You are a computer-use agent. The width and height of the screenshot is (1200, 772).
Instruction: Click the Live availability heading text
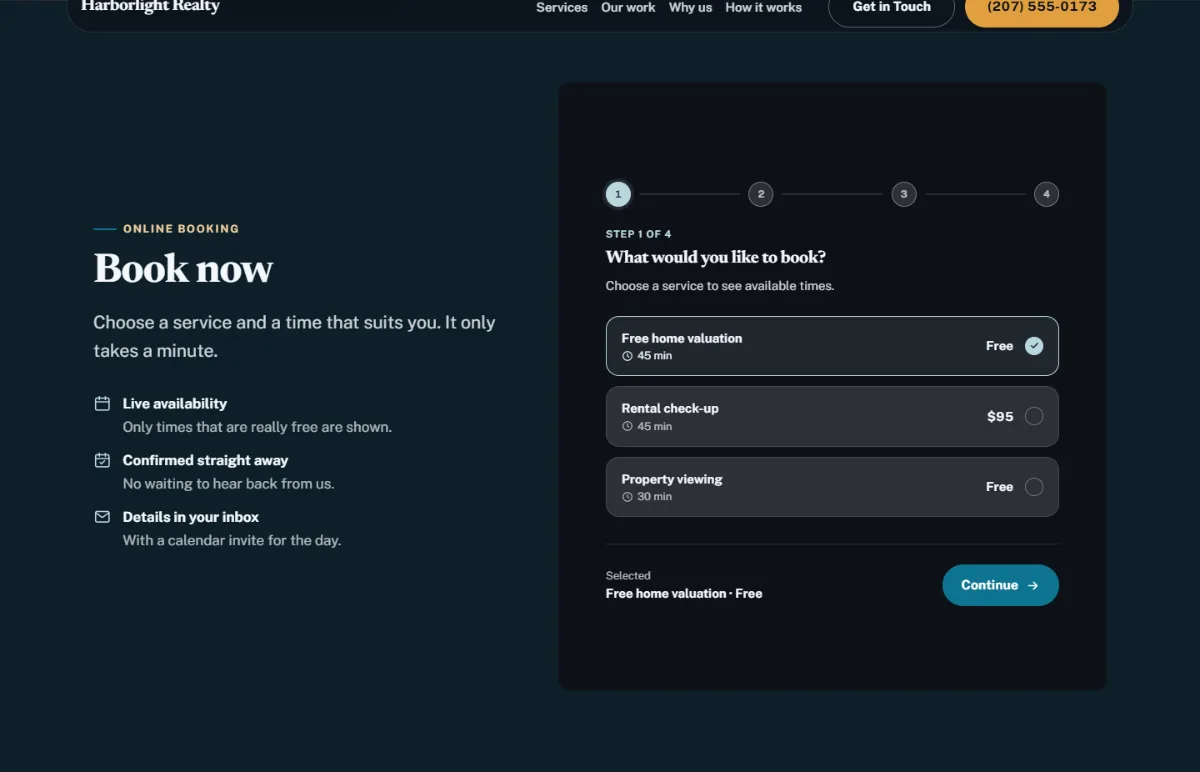tap(175, 404)
